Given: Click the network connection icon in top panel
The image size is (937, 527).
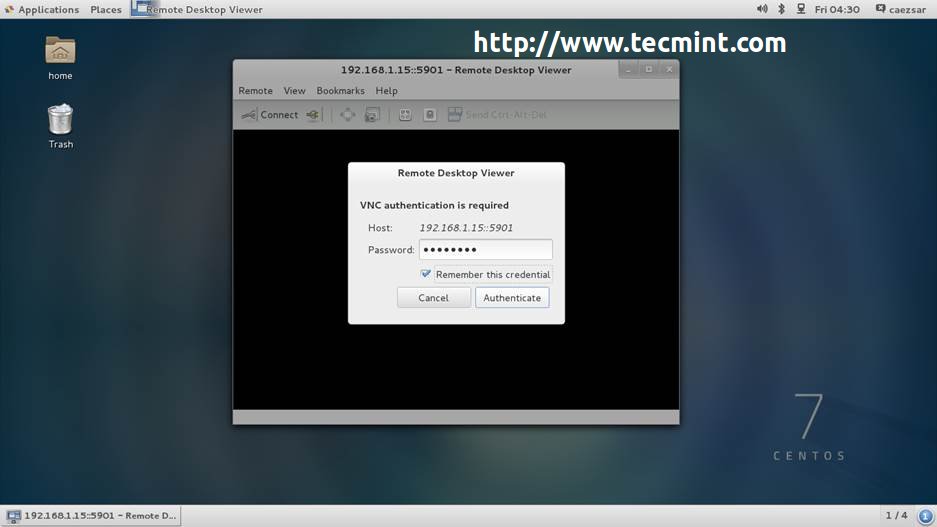Looking at the screenshot, I should [x=801, y=9].
